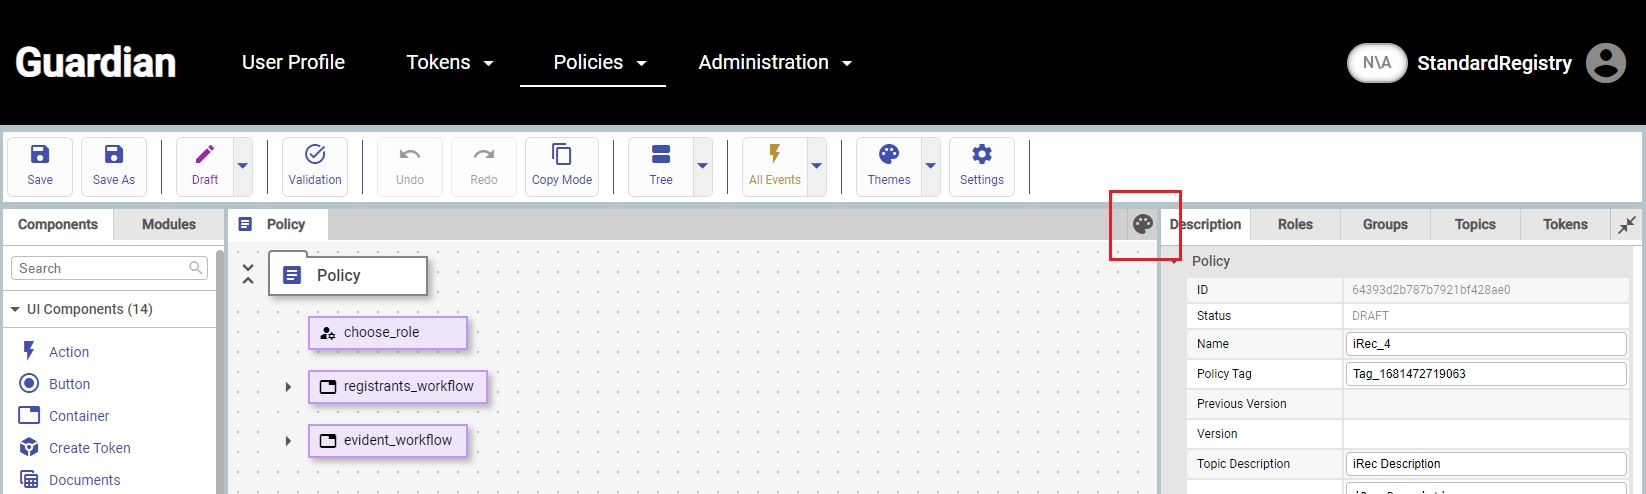Collapse the Policy root block

pyautogui.click(x=248, y=275)
